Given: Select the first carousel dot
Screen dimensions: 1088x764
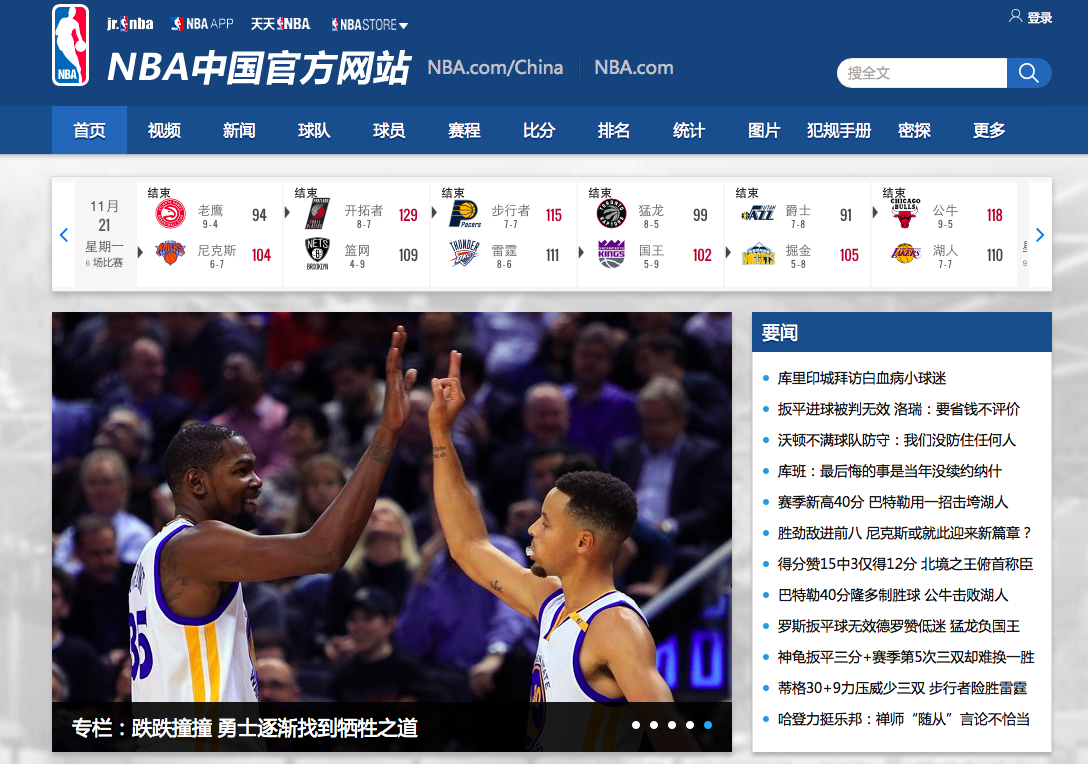Looking at the screenshot, I should click(x=636, y=725).
